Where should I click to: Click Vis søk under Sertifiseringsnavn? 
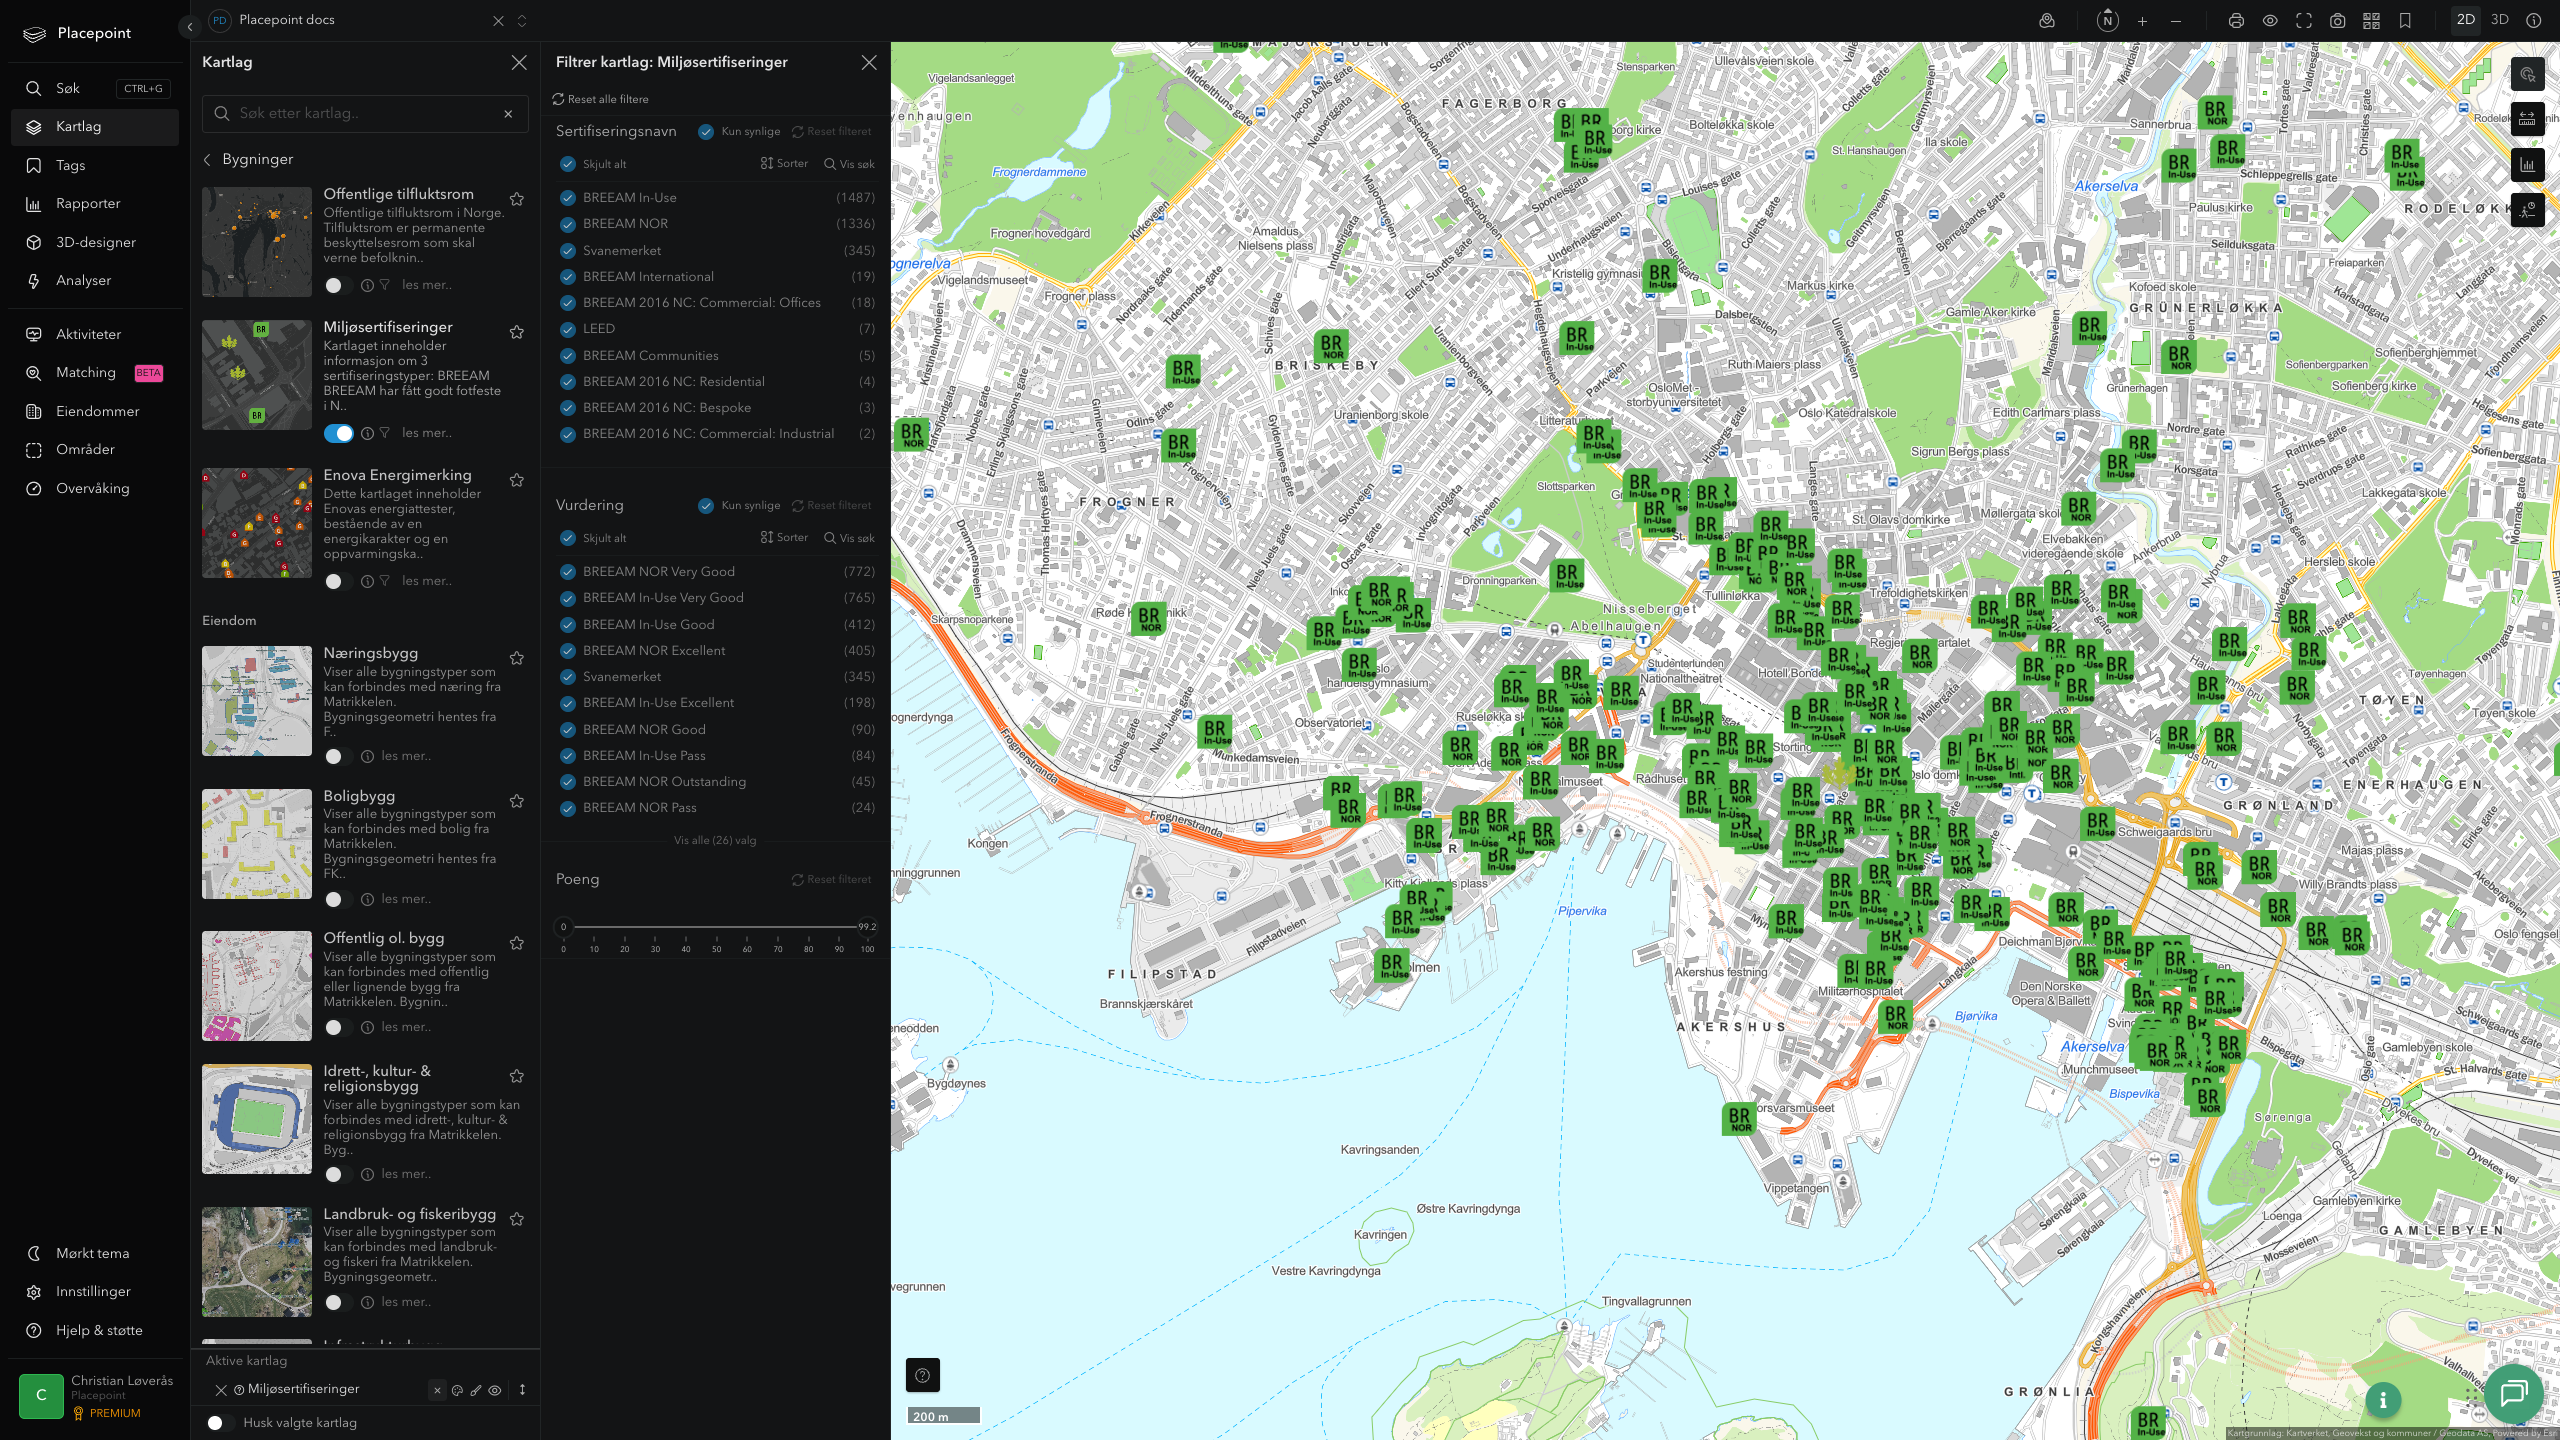pyautogui.click(x=849, y=164)
